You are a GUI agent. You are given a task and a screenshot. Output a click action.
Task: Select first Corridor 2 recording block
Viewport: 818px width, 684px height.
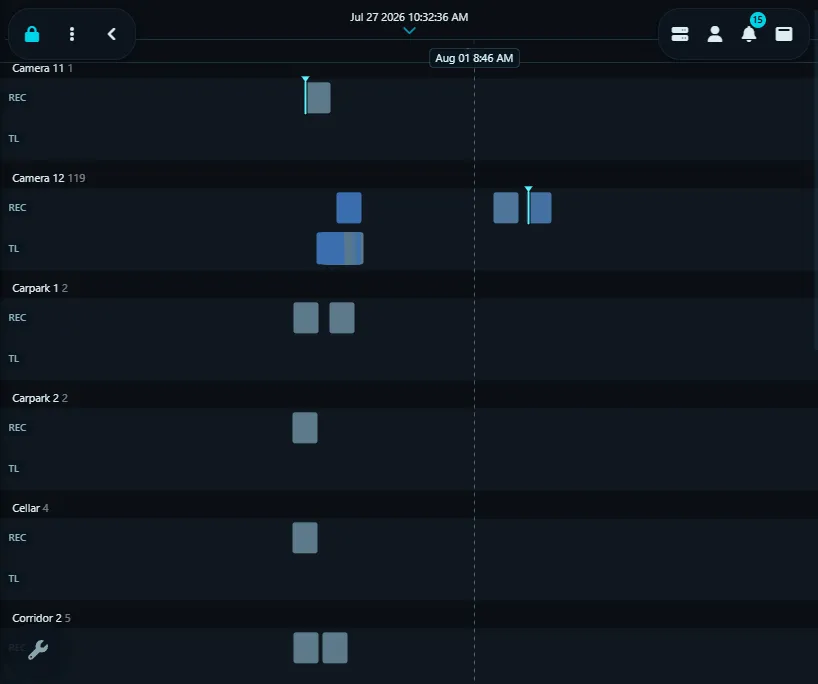click(x=306, y=648)
